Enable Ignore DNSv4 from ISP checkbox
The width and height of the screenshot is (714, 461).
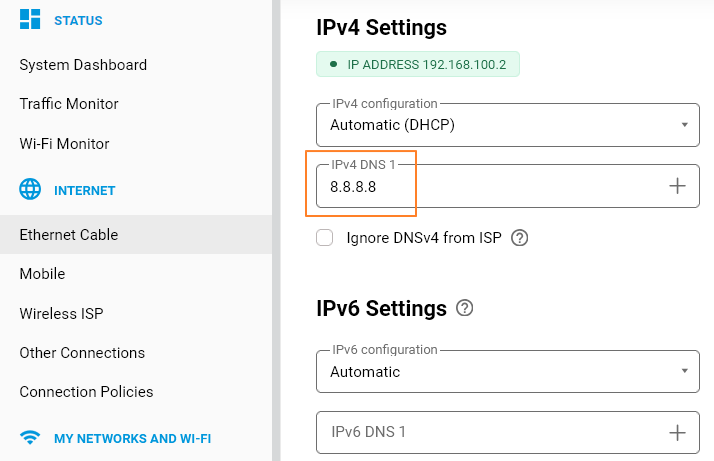[x=324, y=238]
